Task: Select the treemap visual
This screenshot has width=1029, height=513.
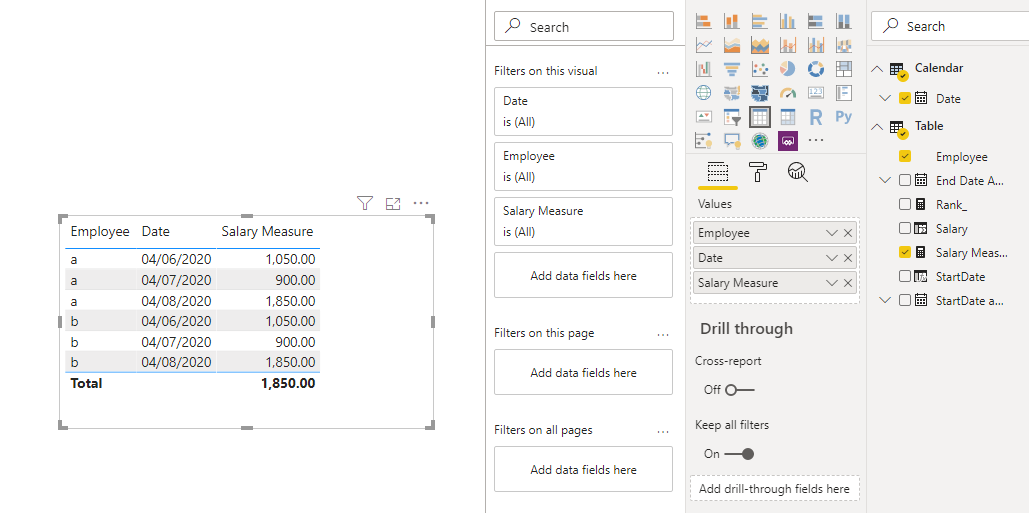Action: click(x=844, y=68)
